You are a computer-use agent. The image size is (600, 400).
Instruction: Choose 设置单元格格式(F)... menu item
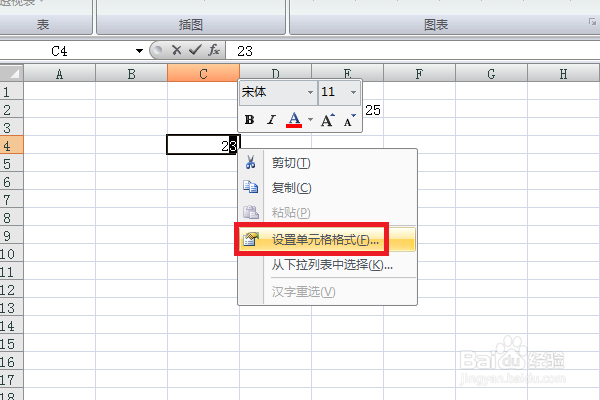327,240
